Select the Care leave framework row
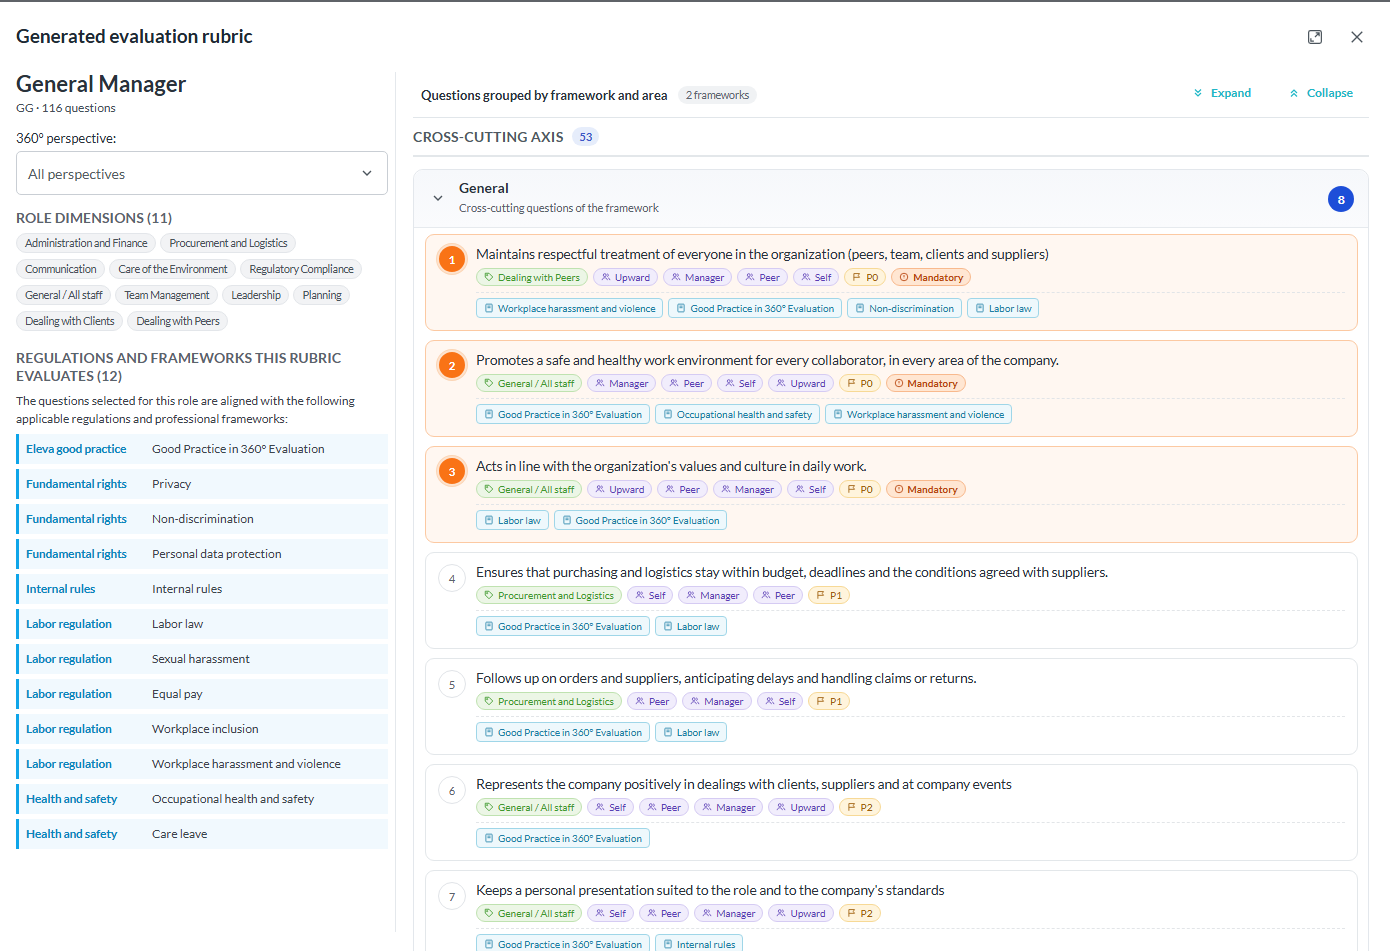Viewport: 1390px width, 951px height. pos(202,834)
